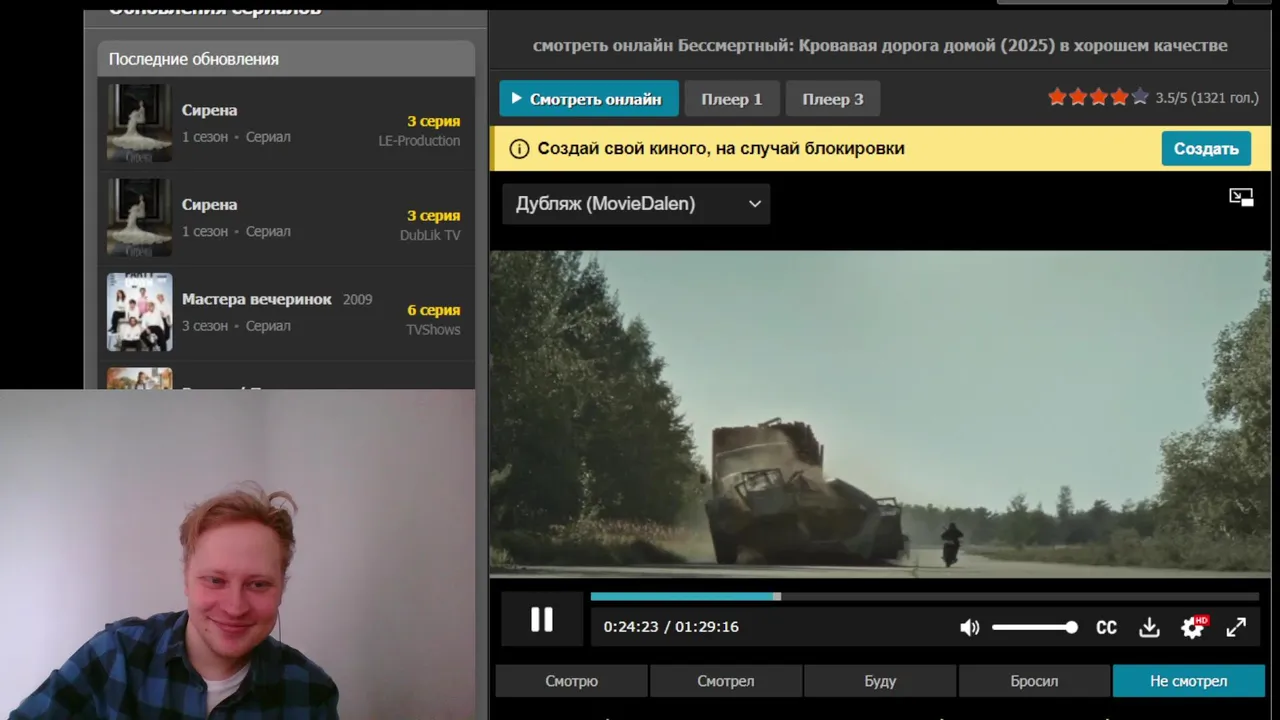Open player HD settings gear

(1193, 628)
